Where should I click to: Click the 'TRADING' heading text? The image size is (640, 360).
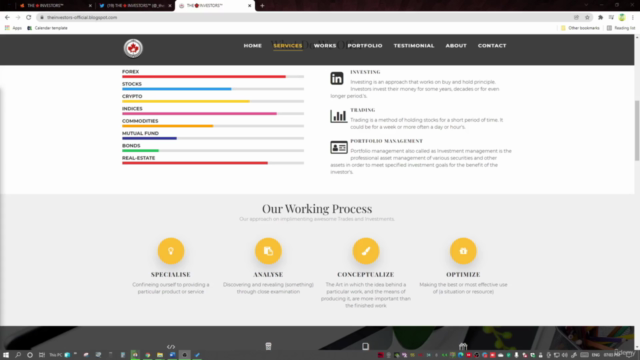[362, 110]
